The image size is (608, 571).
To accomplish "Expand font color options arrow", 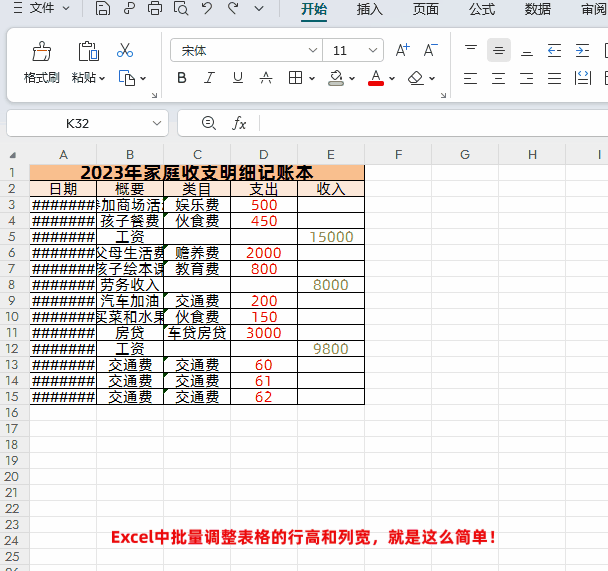I will (x=392, y=78).
